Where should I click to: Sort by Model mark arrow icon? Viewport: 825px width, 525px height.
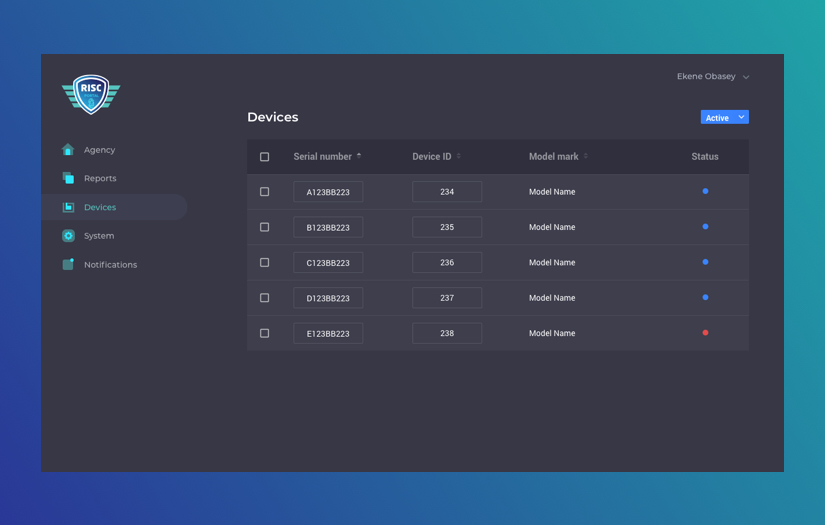tap(586, 156)
